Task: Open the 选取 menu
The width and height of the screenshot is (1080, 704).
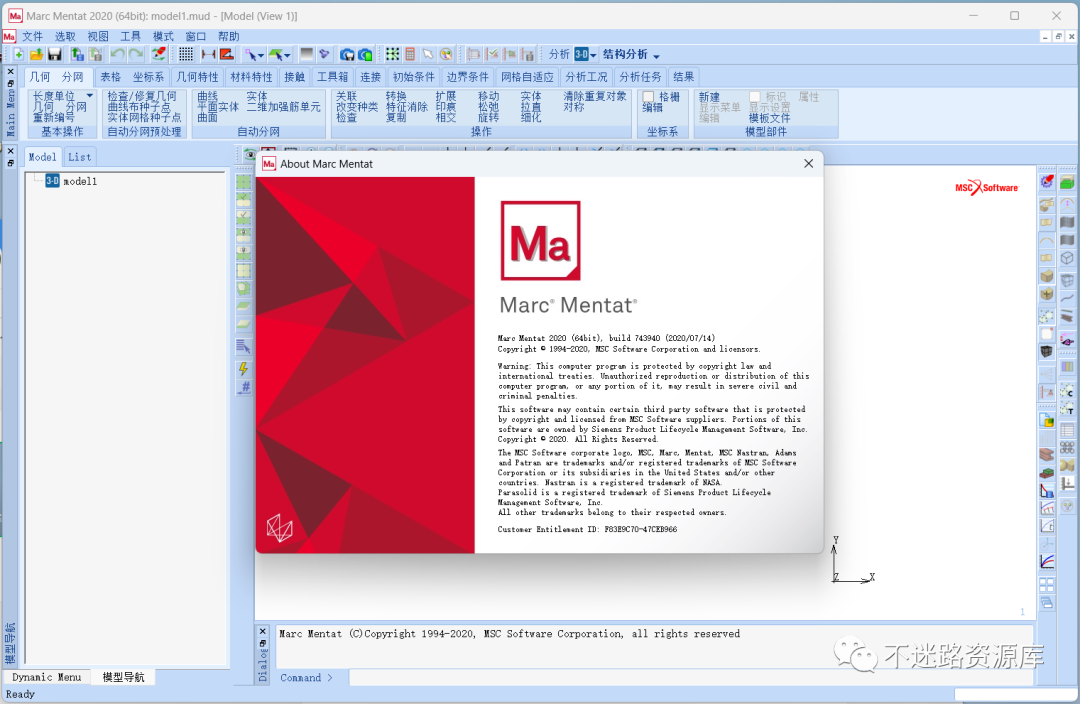Action: pos(65,37)
